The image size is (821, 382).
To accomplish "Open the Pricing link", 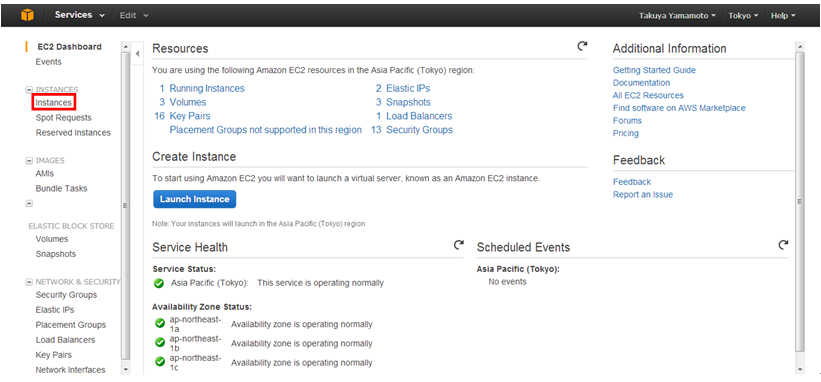I will point(626,133).
